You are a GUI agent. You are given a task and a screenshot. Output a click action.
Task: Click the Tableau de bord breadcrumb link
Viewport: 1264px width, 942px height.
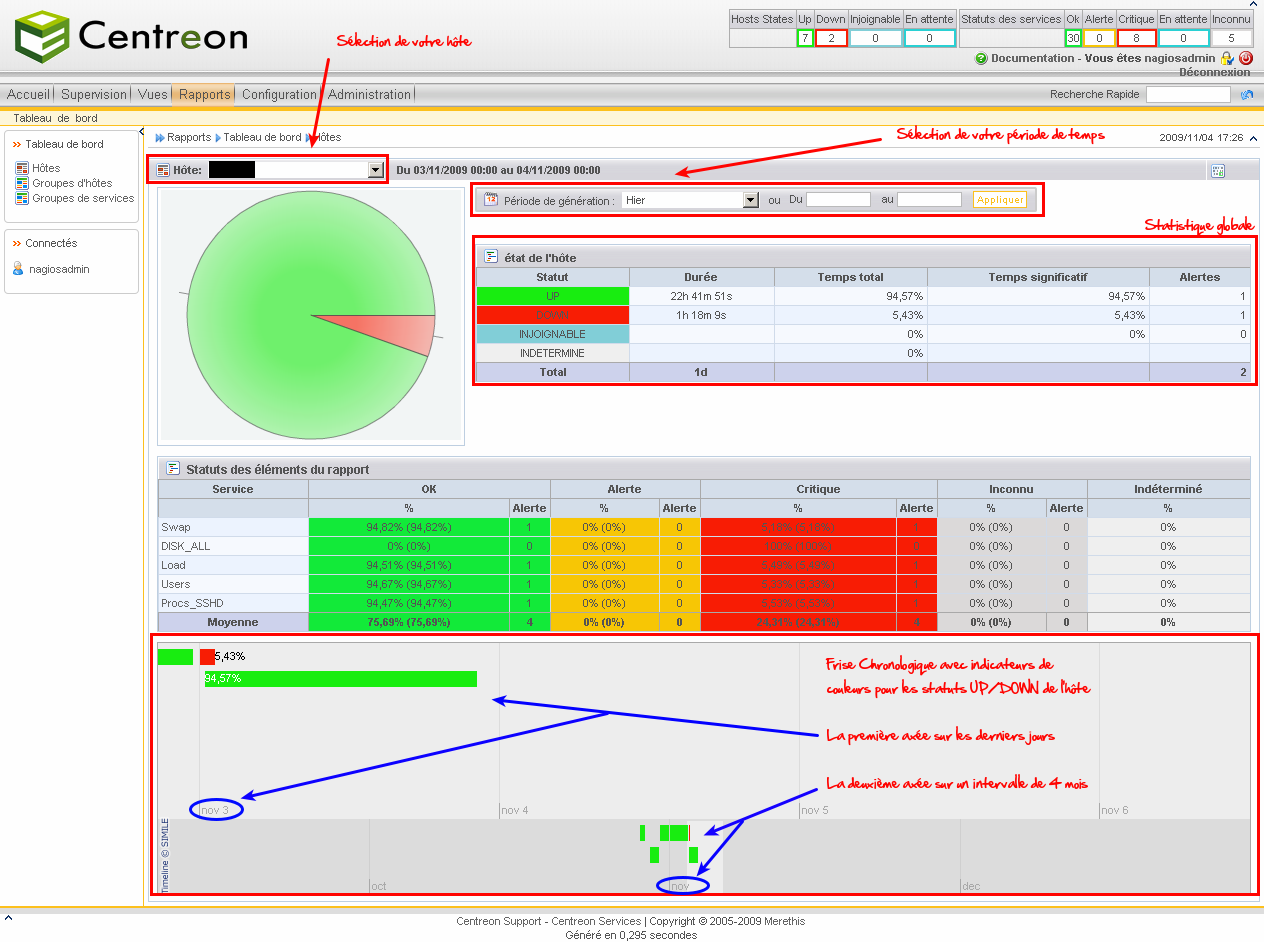tap(262, 138)
